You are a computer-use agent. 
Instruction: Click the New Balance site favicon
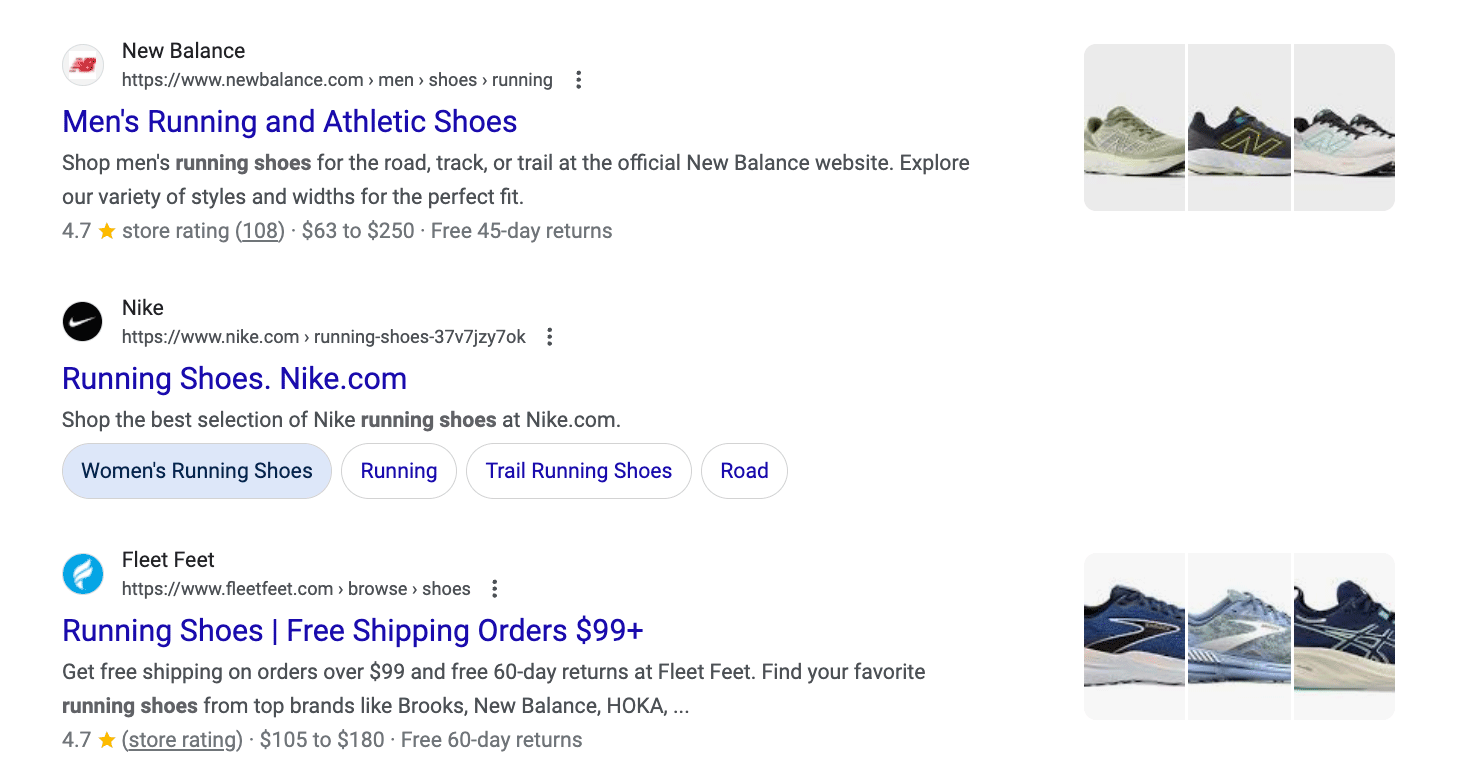83,64
